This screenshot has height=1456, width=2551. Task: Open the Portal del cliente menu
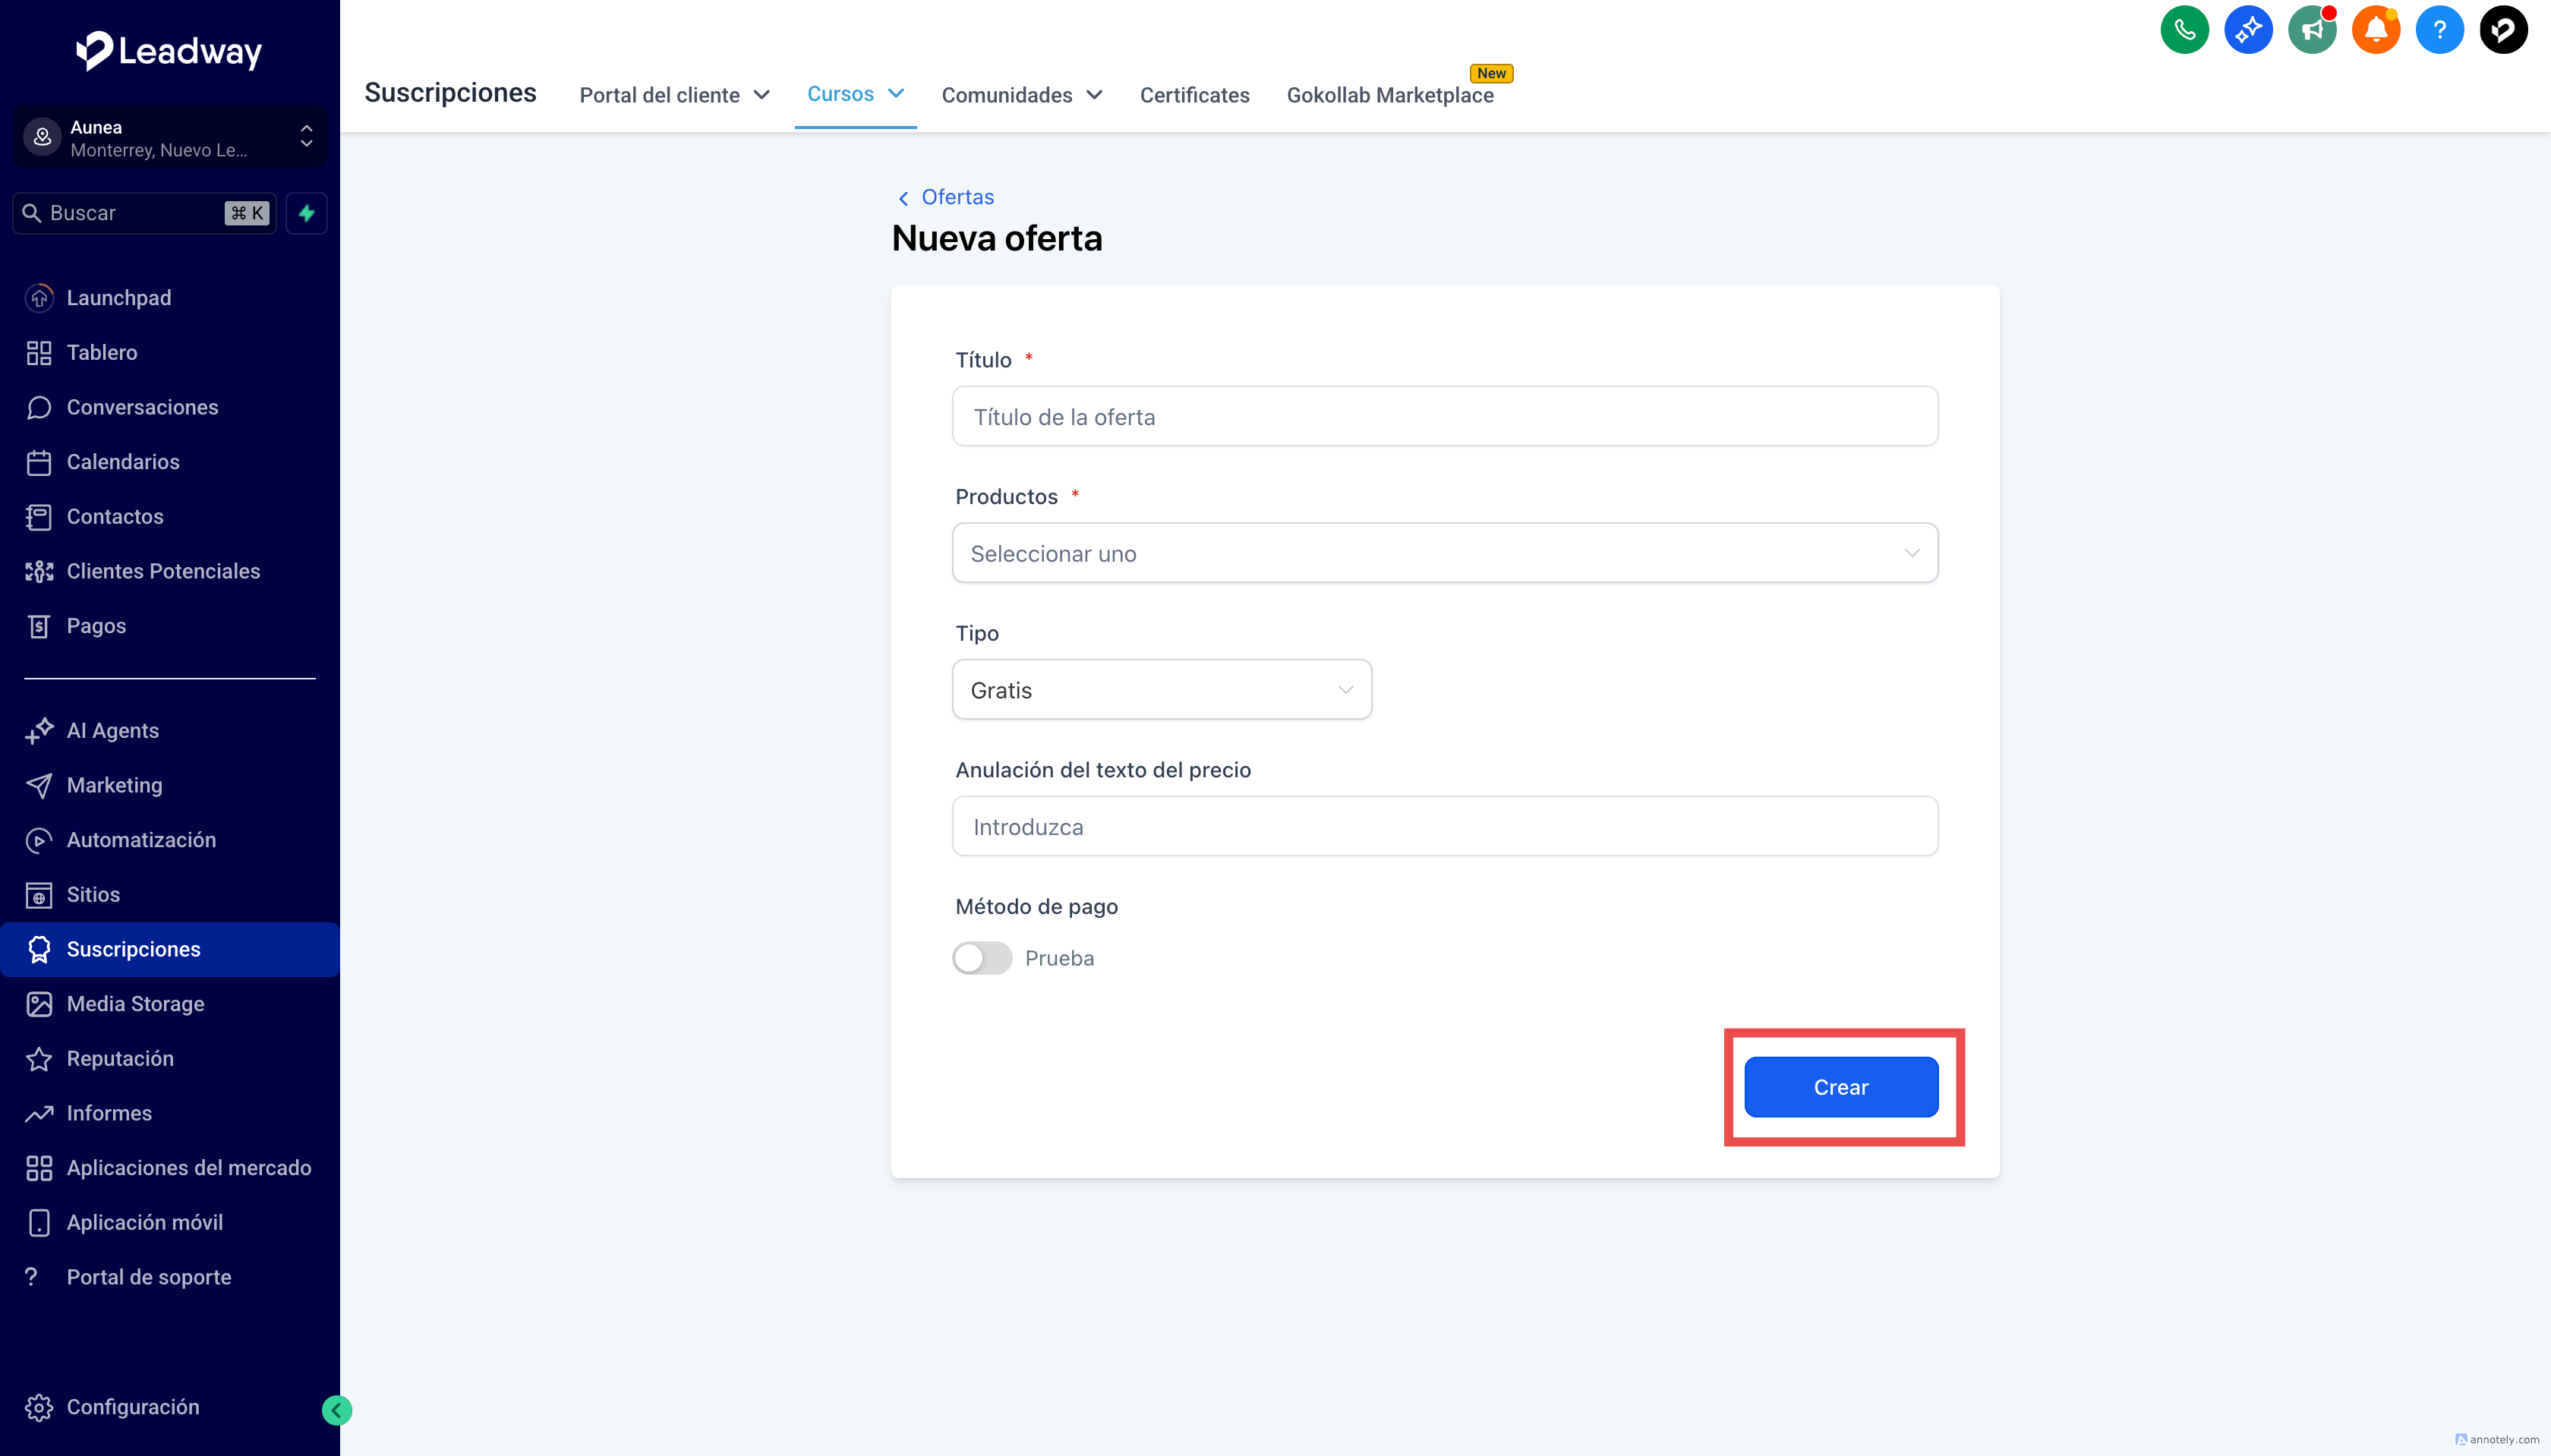674,95
